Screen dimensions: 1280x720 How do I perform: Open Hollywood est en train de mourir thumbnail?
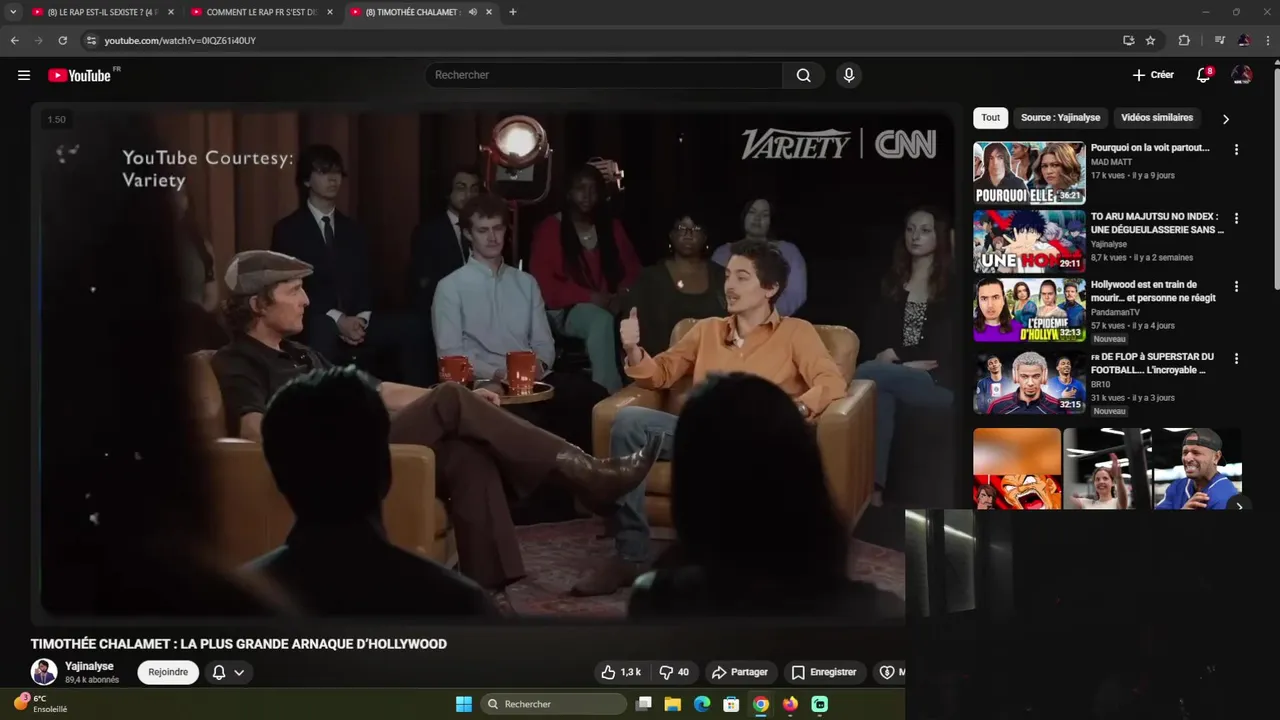click(1029, 309)
